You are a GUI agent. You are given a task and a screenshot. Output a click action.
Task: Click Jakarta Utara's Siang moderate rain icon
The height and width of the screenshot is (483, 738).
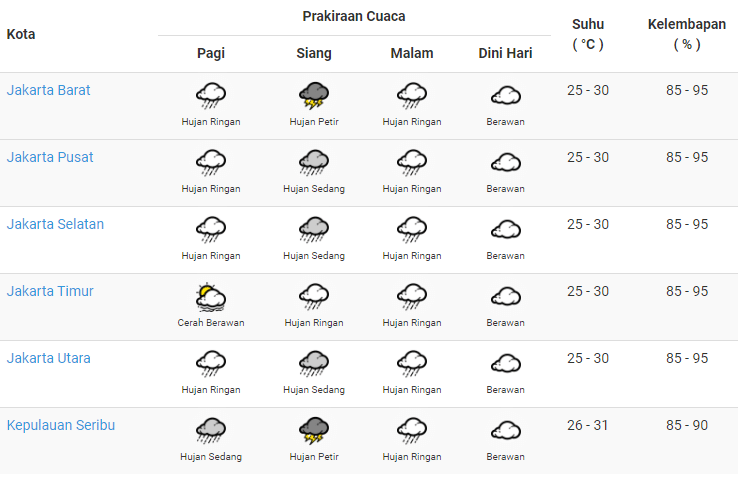[314, 364]
